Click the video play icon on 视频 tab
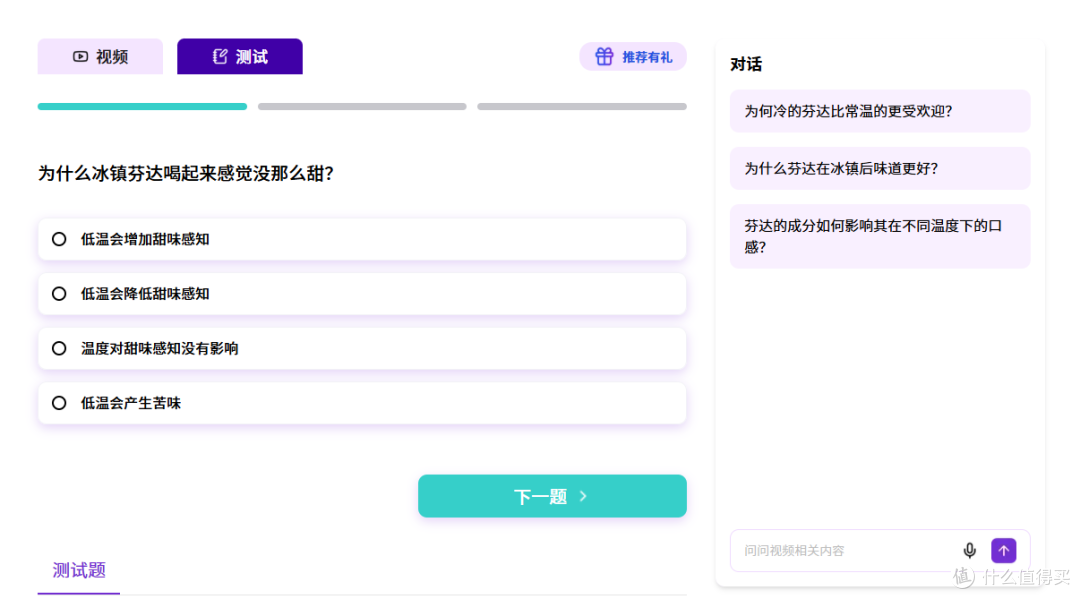This screenshot has height=599, width=1080. point(81,56)
